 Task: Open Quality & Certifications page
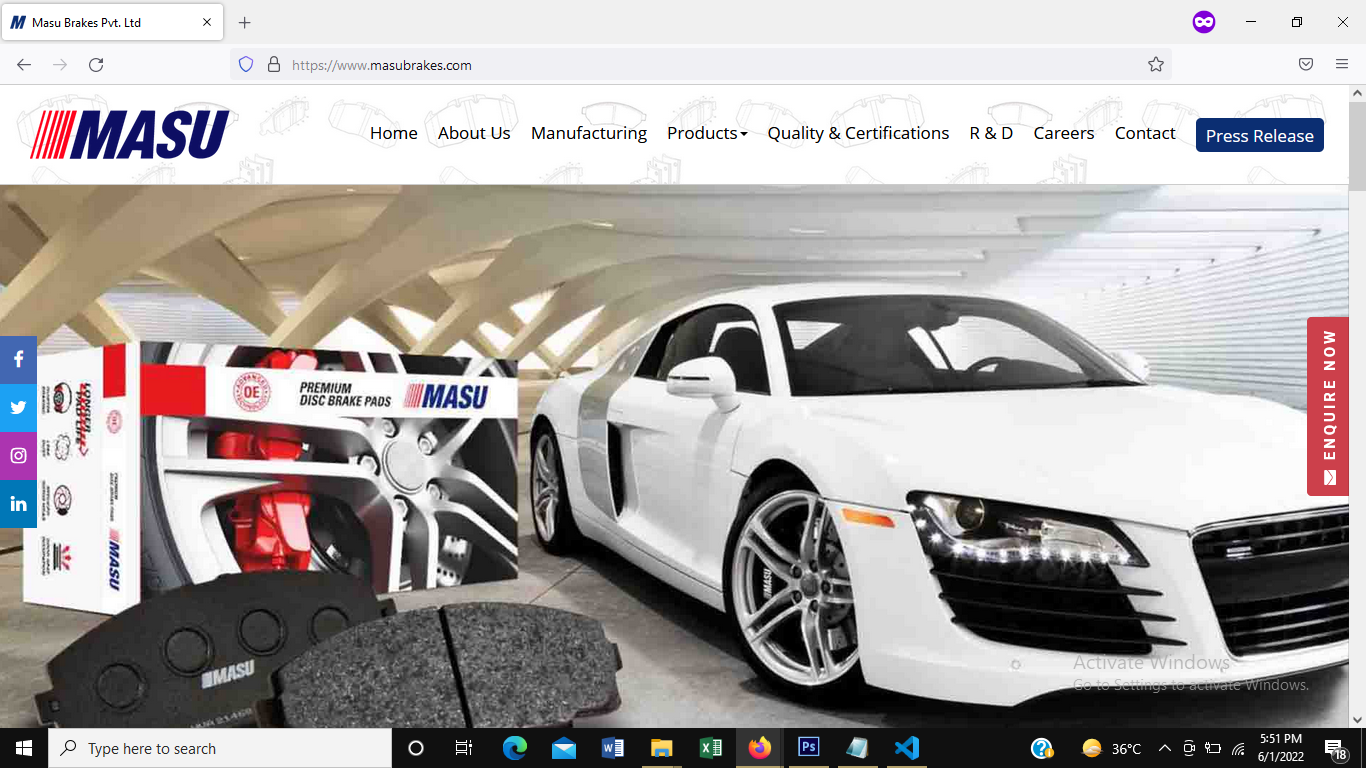(858, 133)
